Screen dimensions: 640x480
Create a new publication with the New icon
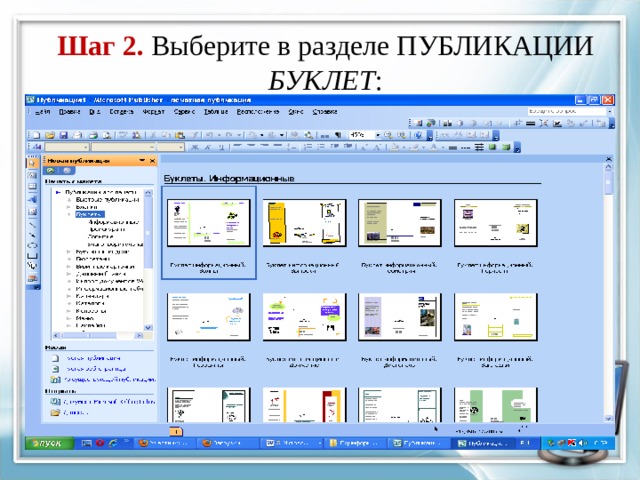(x=36, y=135)
